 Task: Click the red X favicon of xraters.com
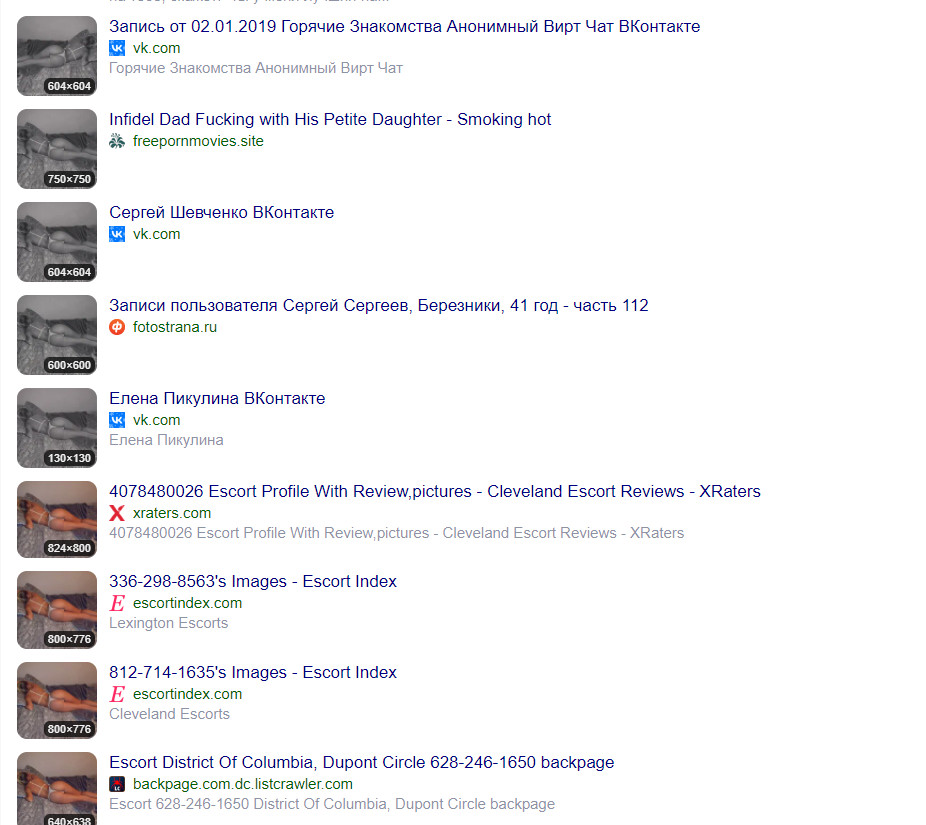[x=117, y=513]
